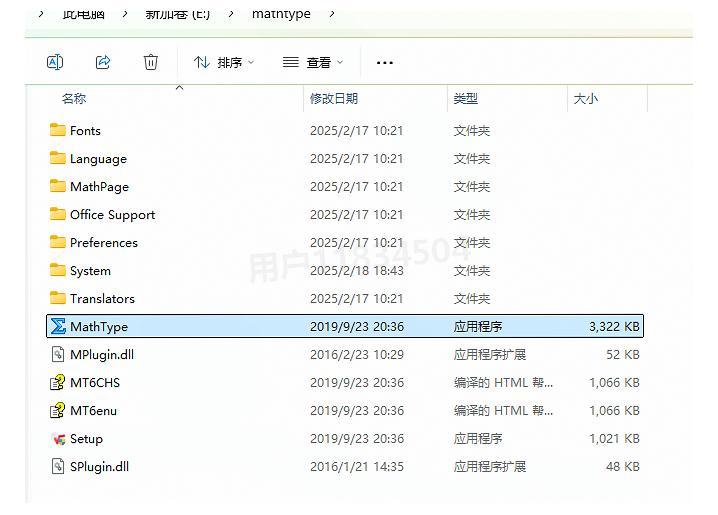
Task: Click the MathType sigma application icon
Action: pos(58,326)
